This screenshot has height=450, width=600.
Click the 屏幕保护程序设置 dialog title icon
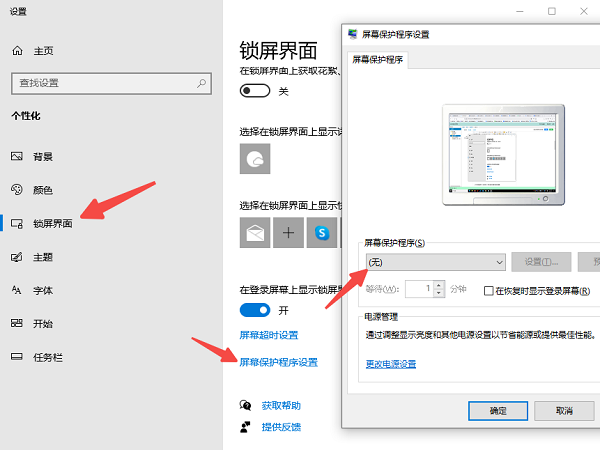(352, 34)
